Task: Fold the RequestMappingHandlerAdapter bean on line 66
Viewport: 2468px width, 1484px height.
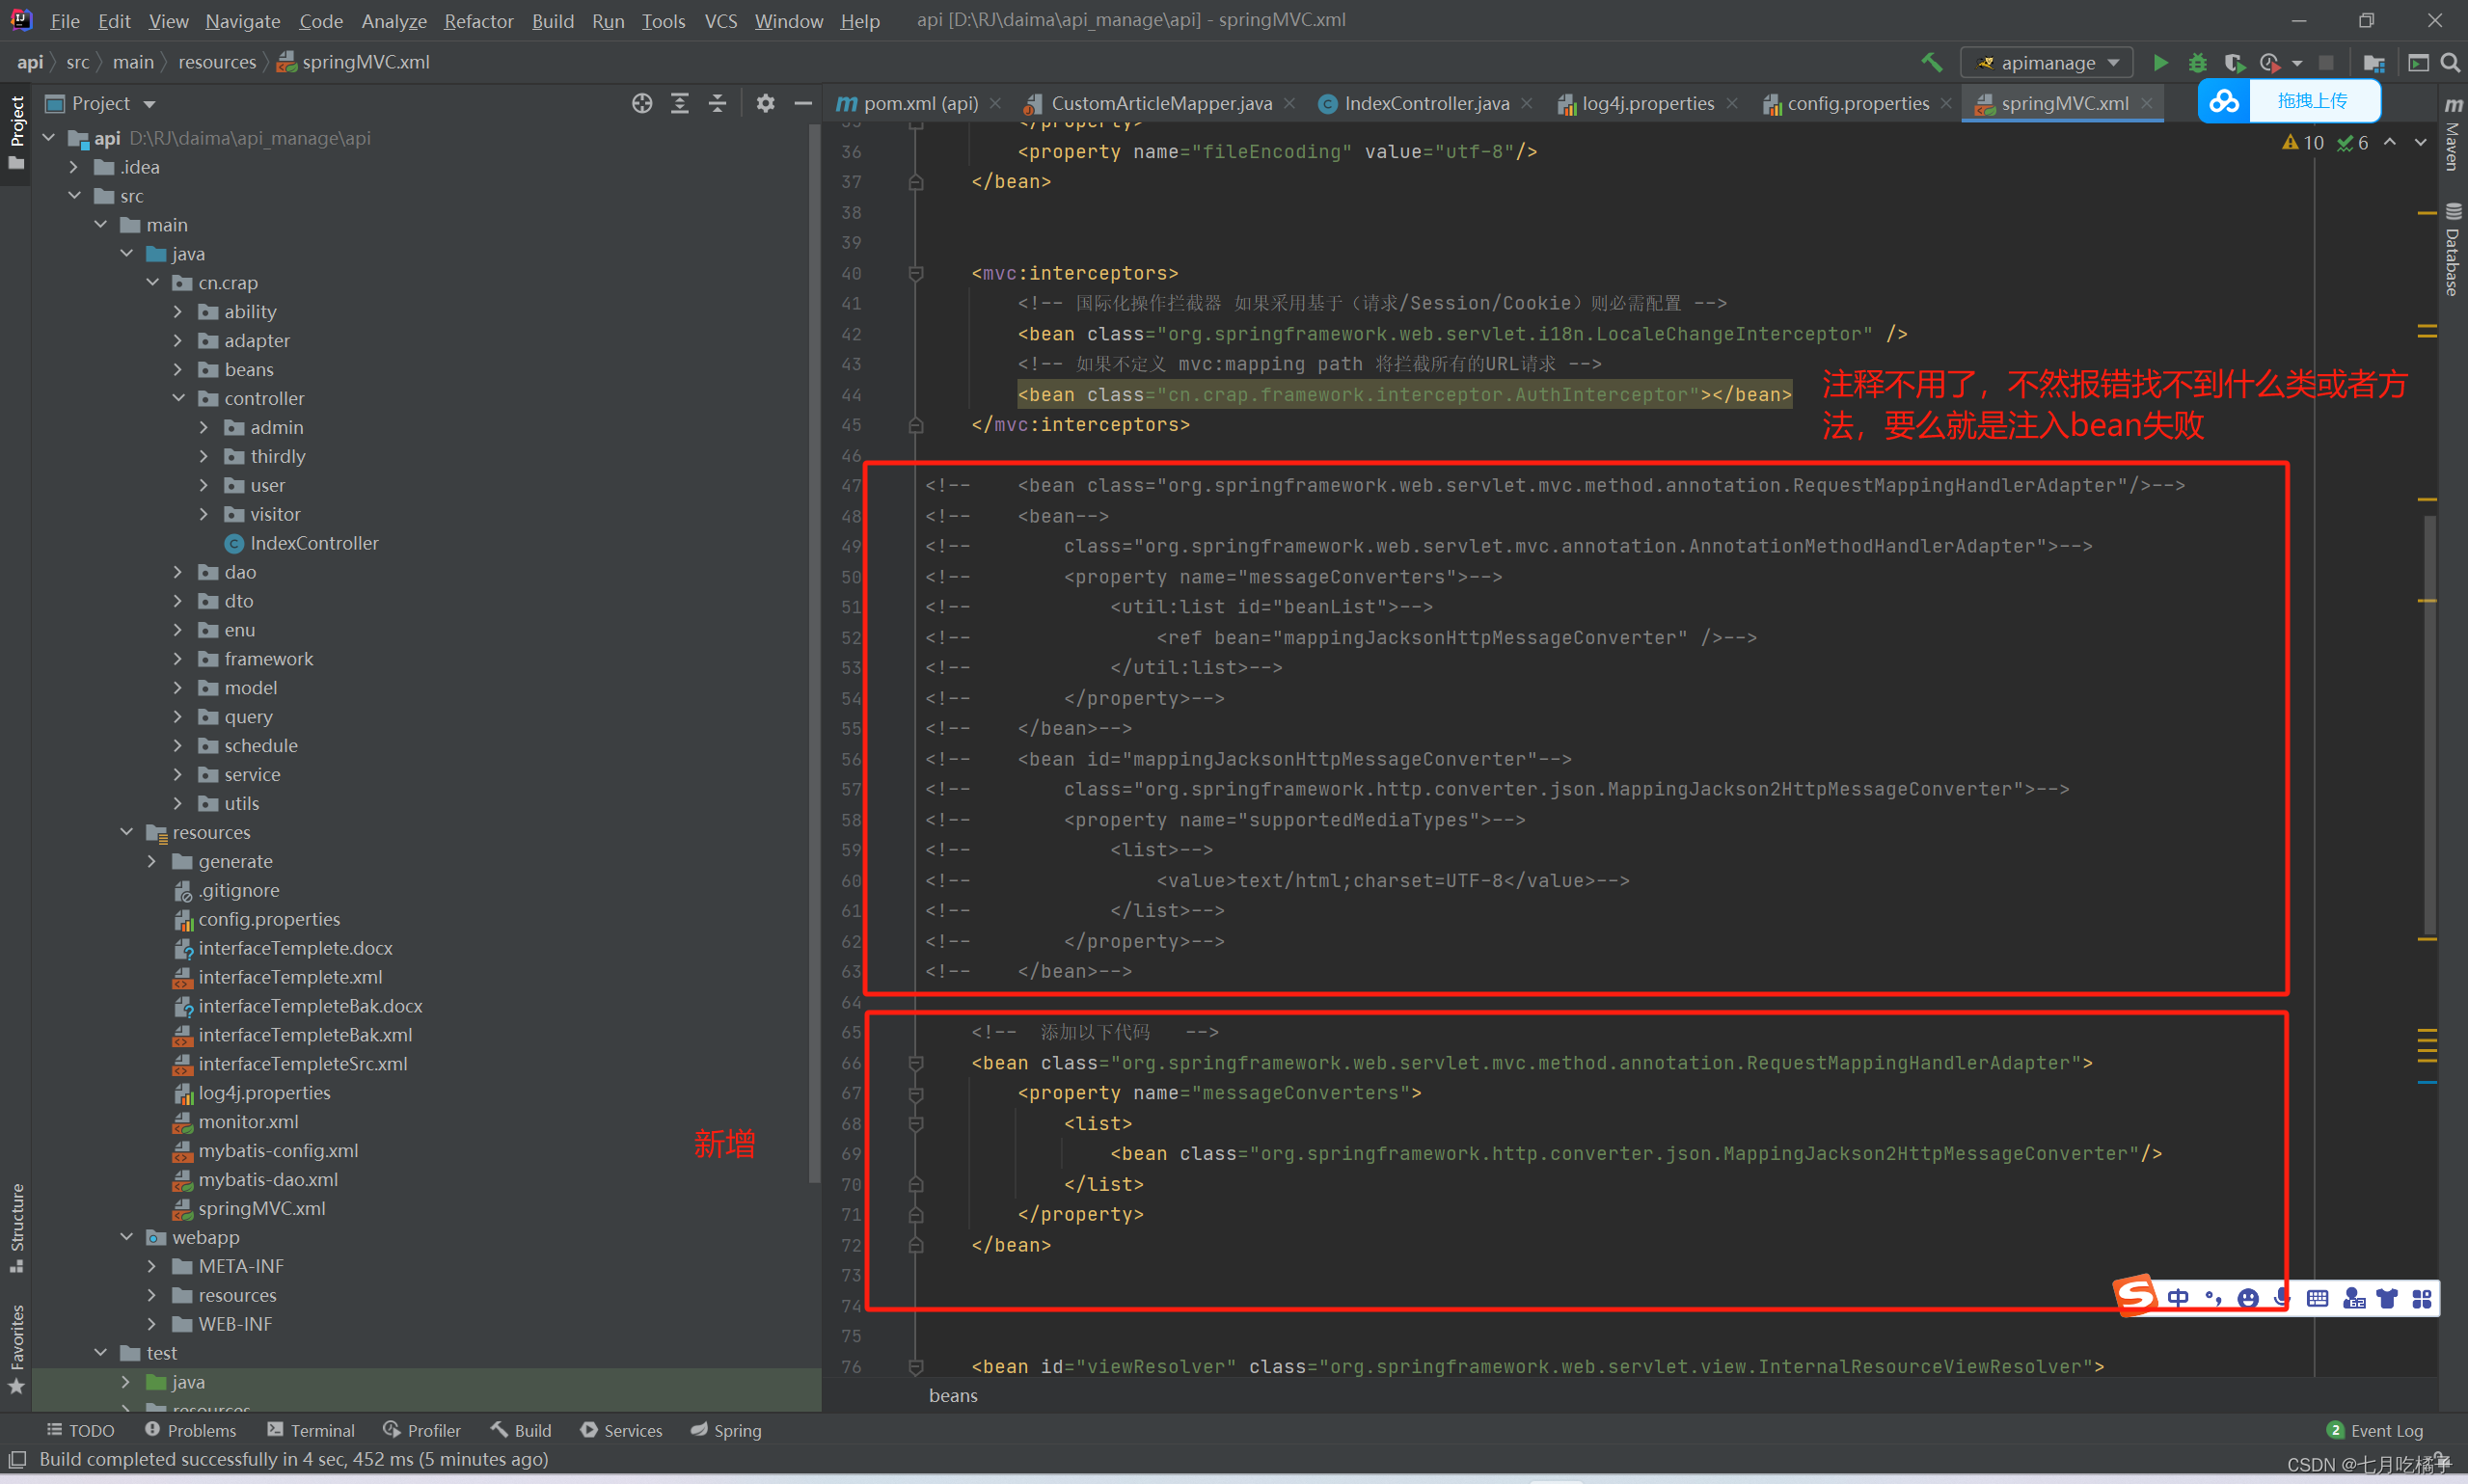Action: click(x=916, y=1063)
